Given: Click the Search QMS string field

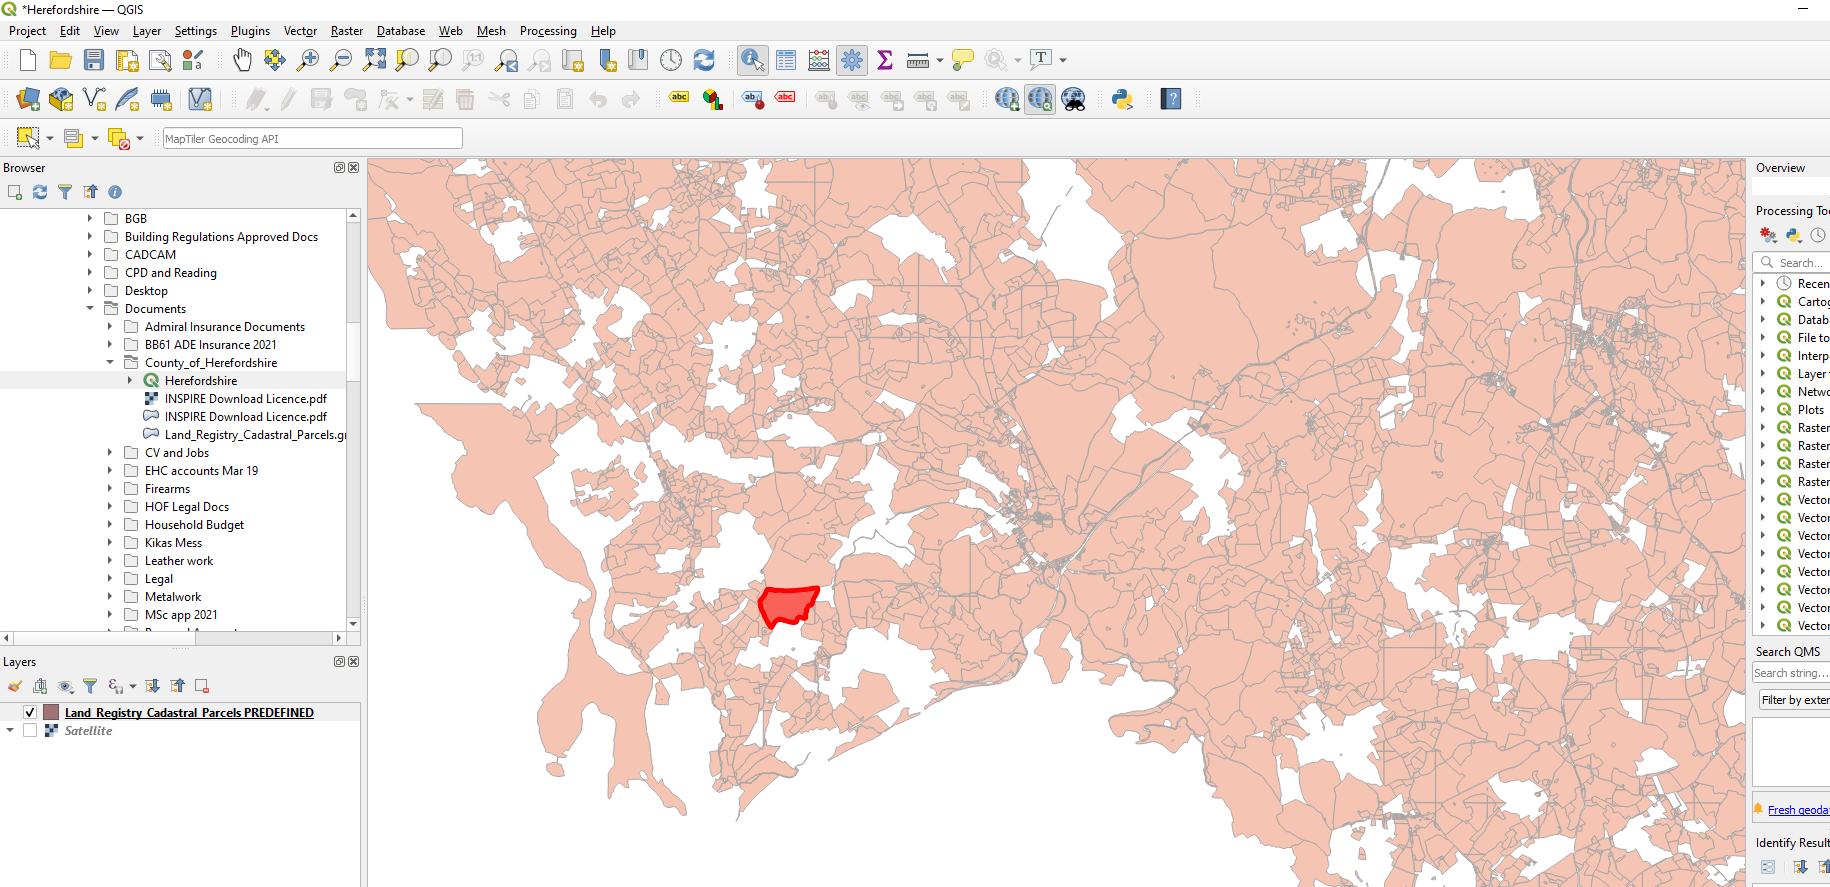Looking at the screenshot, I should click(1791, 673).
